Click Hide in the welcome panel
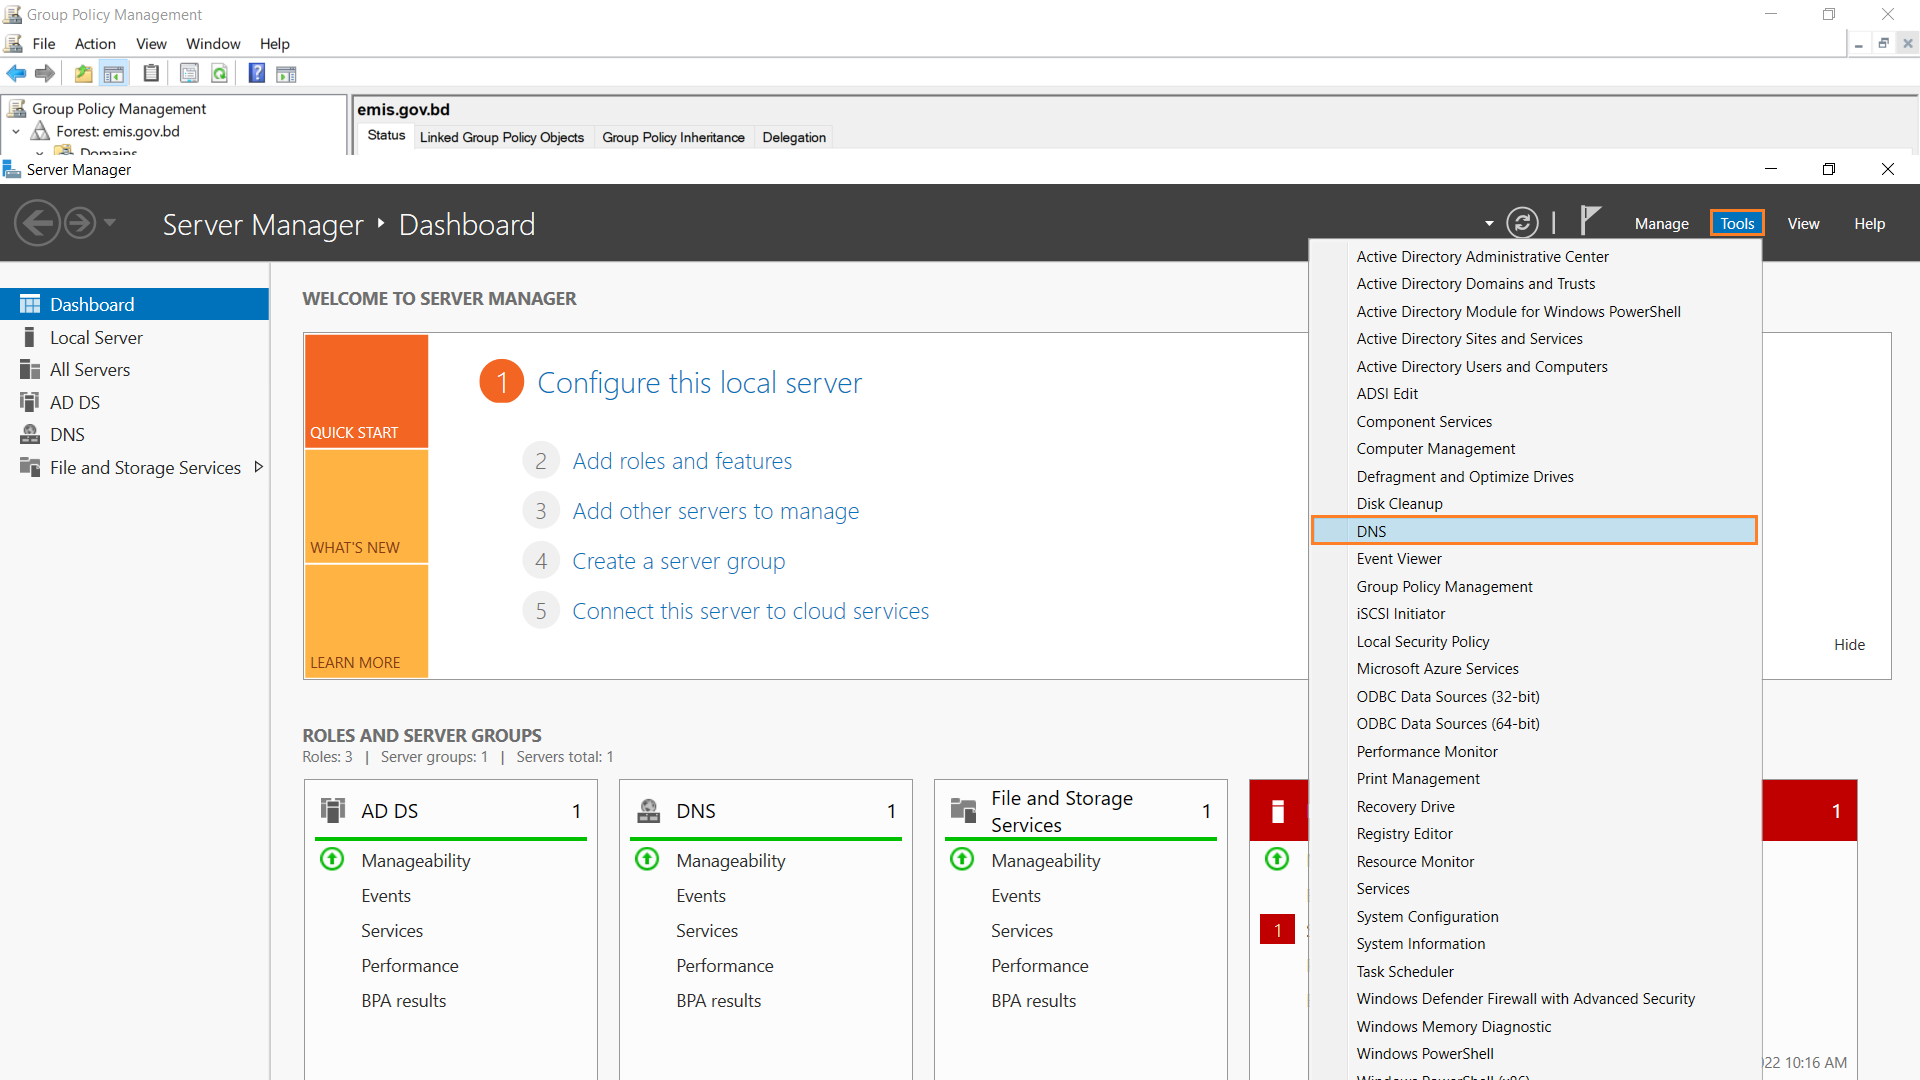Viewport: 1920px width, 1080px height. (x=1849, y=645)
